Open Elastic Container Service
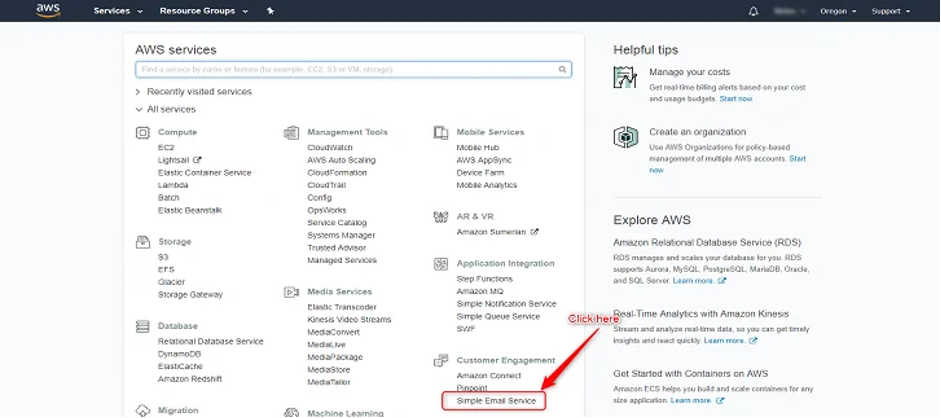Screen dimensions: 941x418 click(x=204, y=173)
